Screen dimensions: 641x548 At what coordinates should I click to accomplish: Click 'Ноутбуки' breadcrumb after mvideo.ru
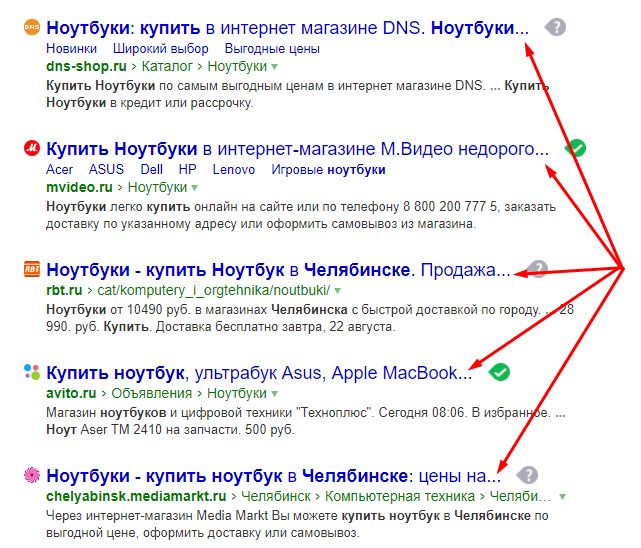tap(157, 187)
